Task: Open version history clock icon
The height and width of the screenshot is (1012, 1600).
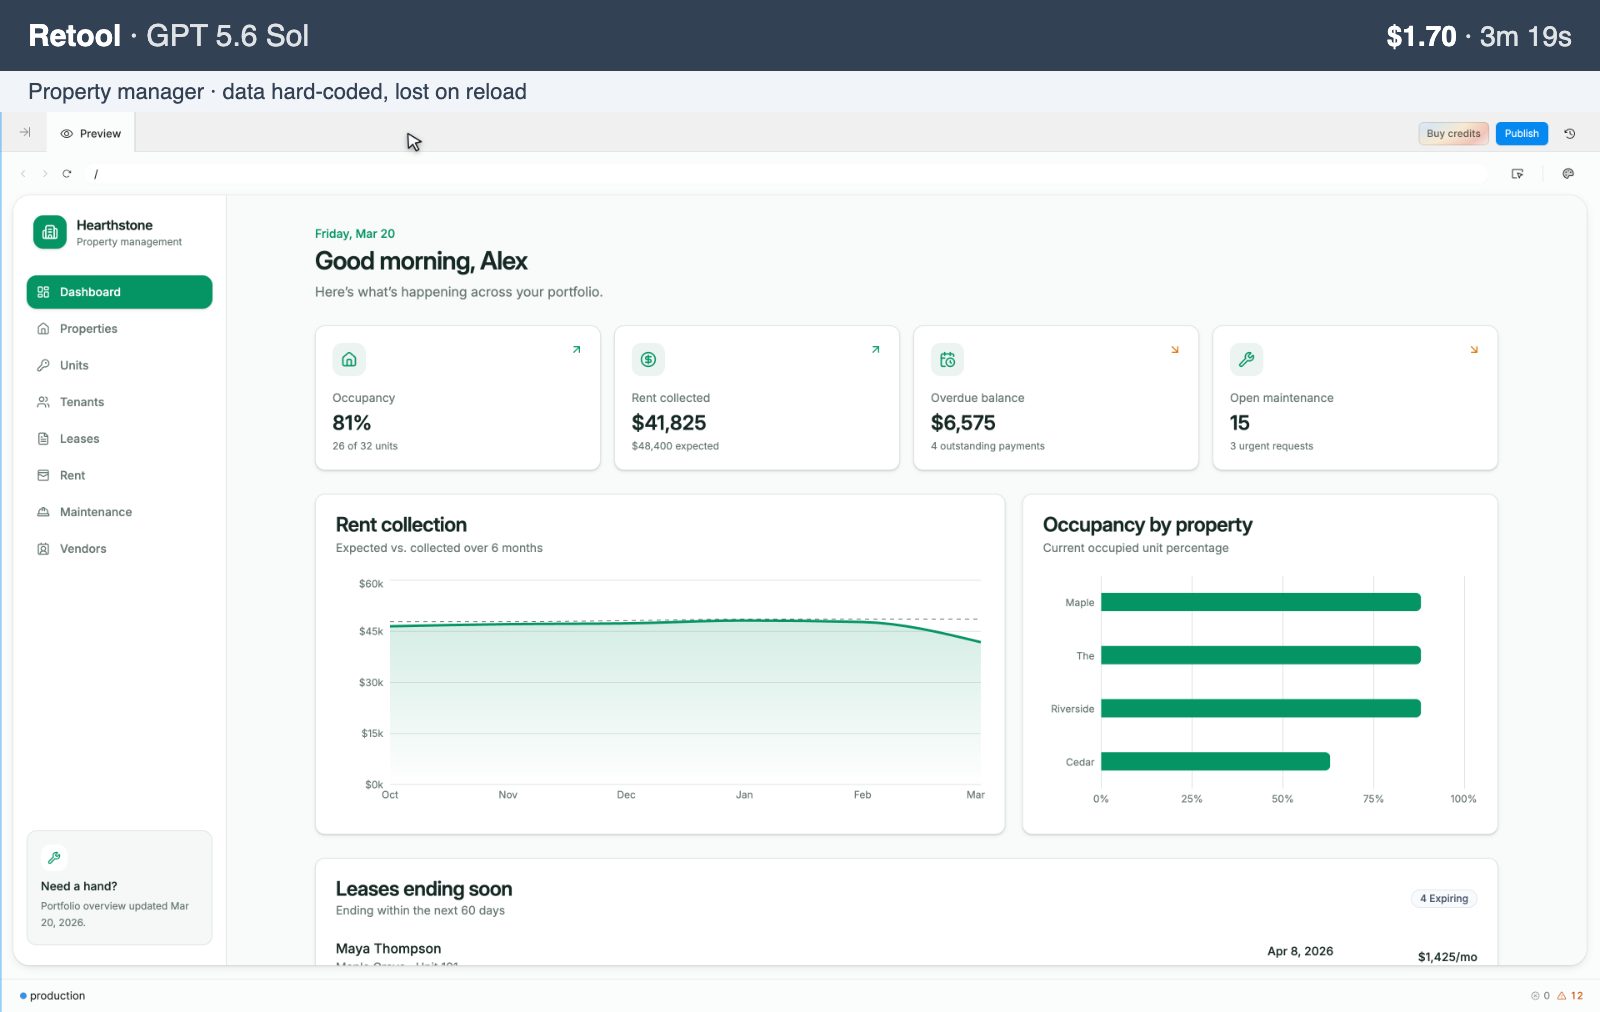Action: [x=1570, y=133]
